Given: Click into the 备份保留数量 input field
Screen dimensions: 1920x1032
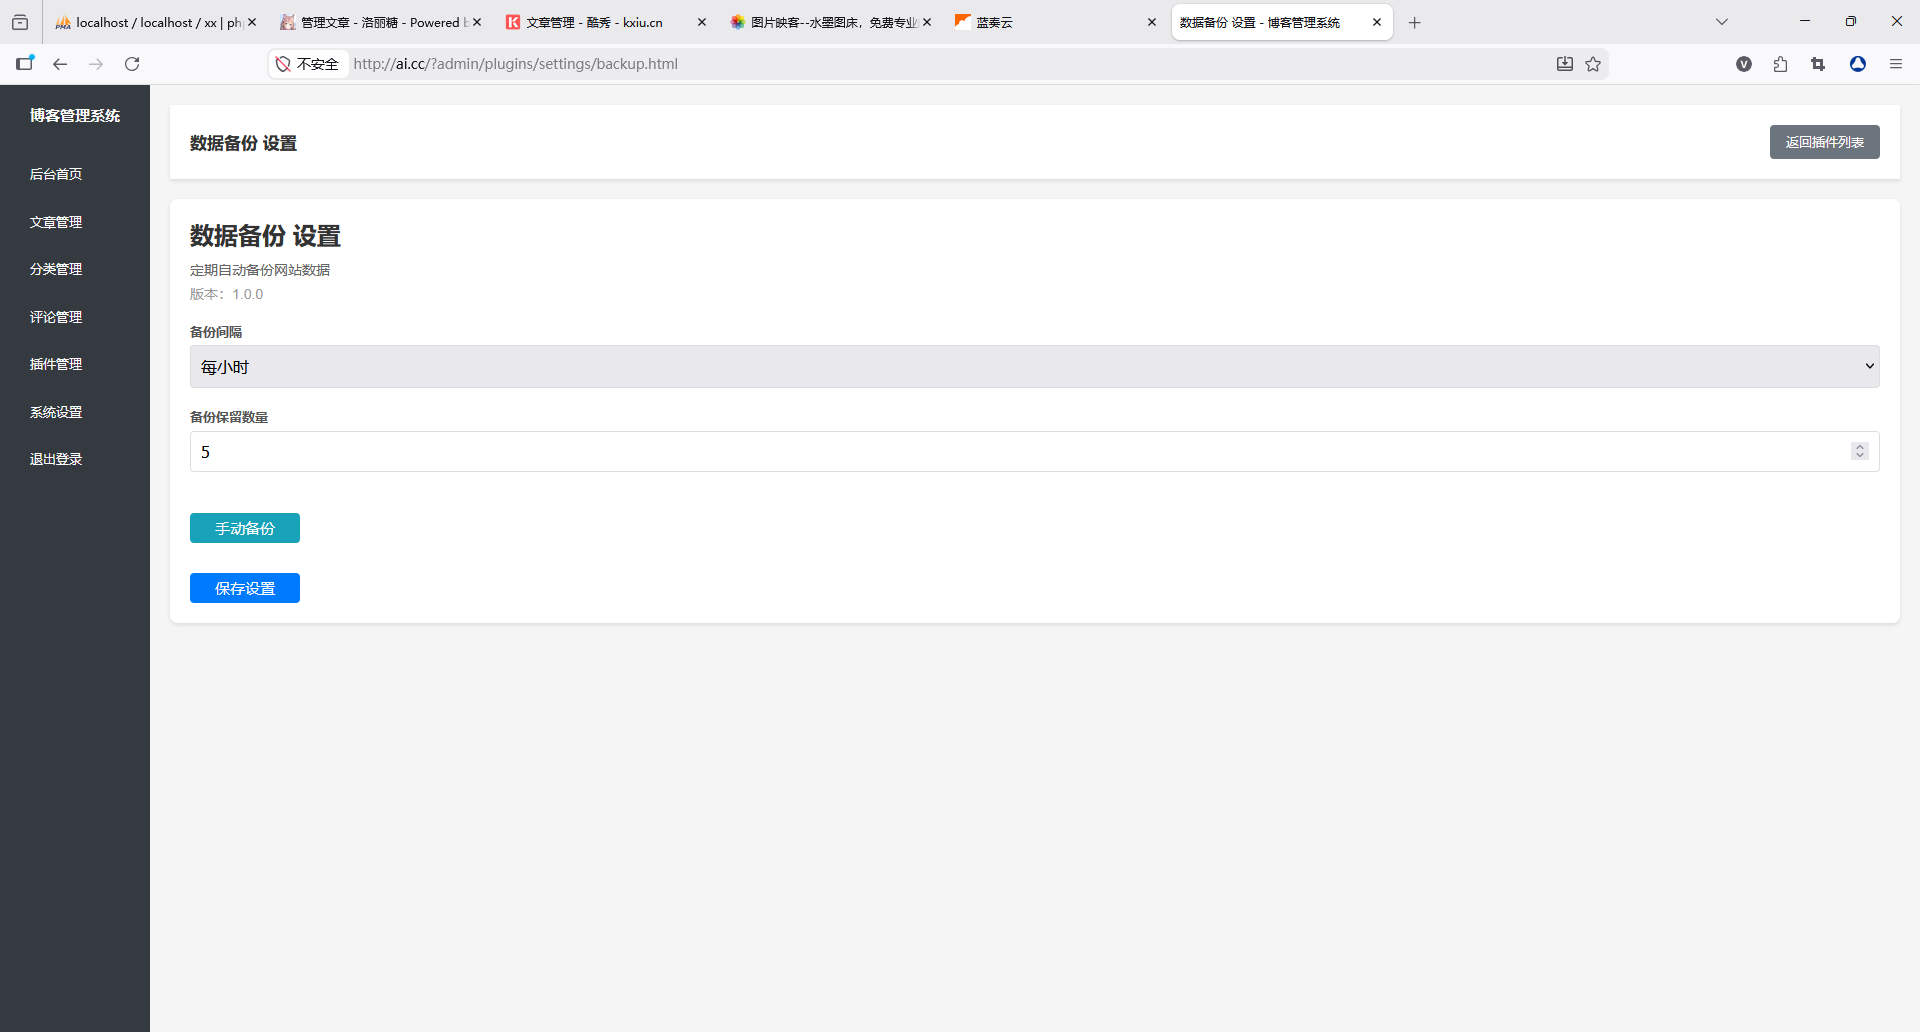Looking at the screenshot, I should [1000, 452].
